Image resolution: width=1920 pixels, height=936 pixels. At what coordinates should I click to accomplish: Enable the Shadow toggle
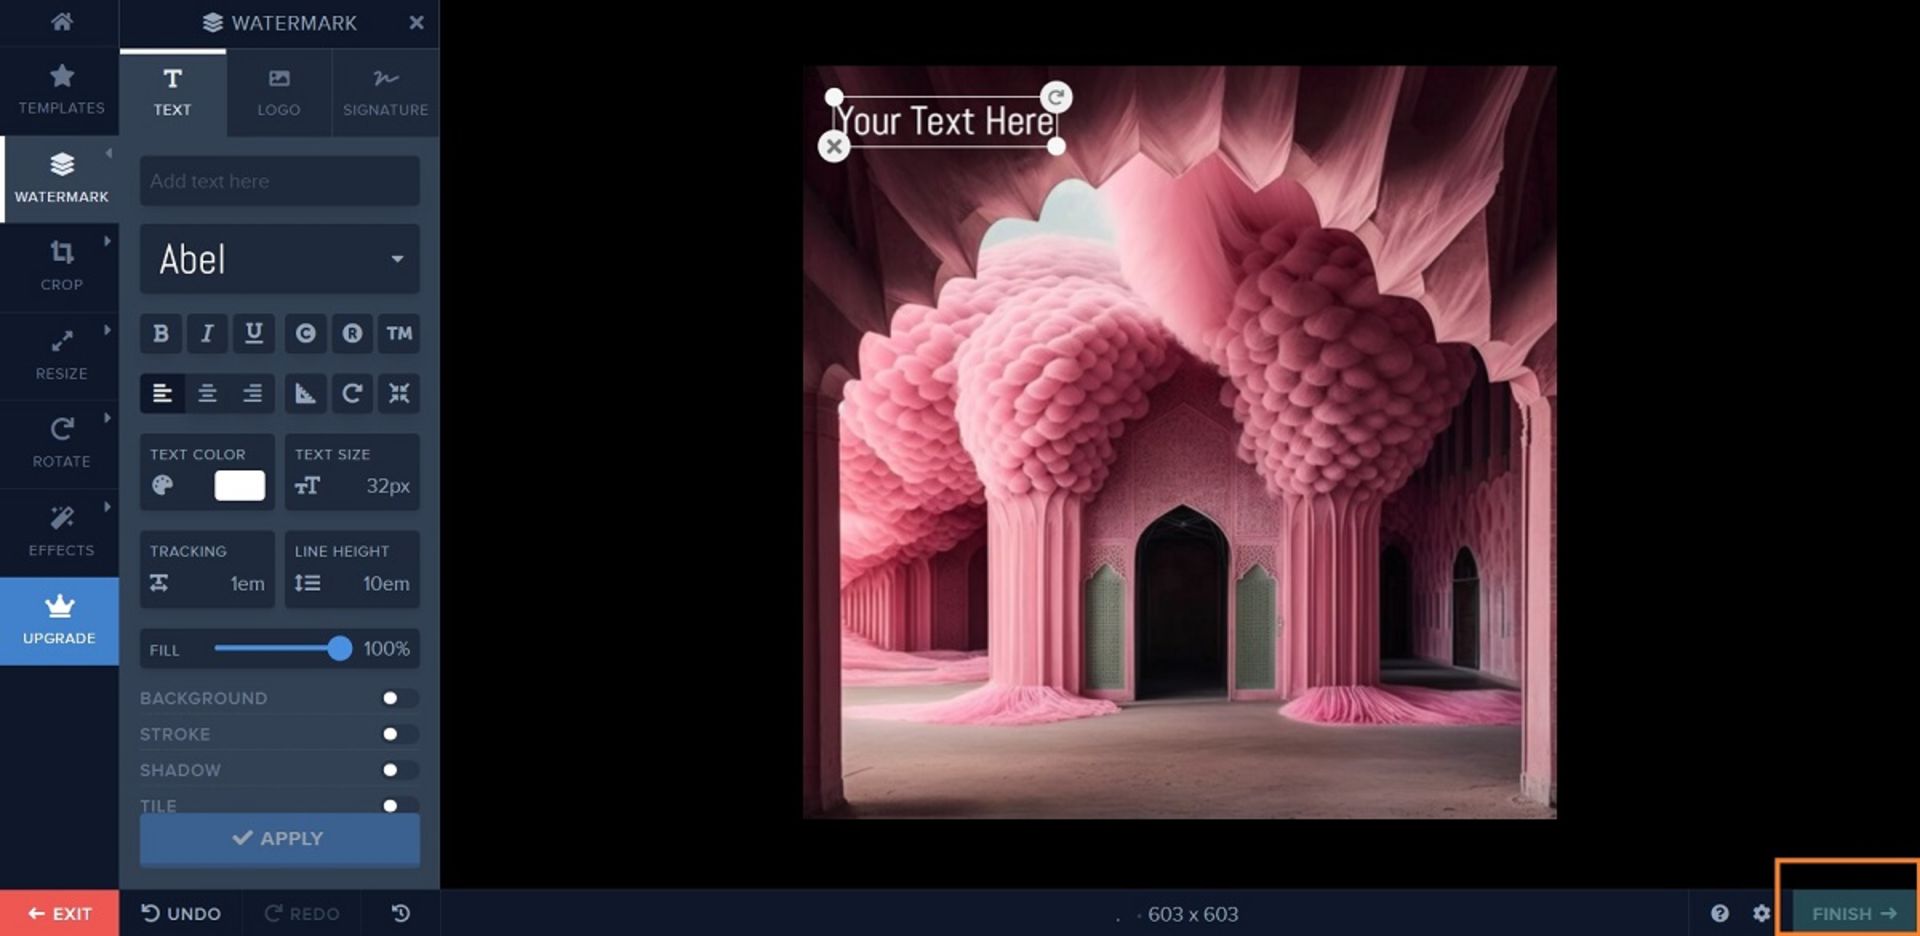(x=397, y=770)
